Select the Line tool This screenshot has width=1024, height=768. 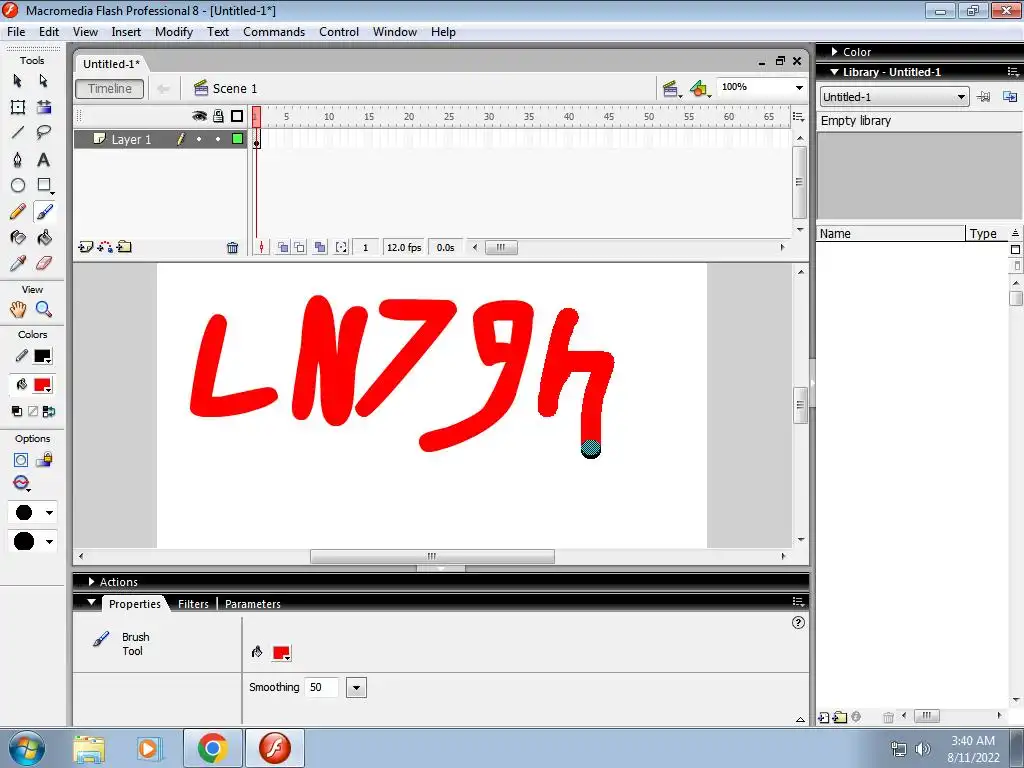click(18, 133)
